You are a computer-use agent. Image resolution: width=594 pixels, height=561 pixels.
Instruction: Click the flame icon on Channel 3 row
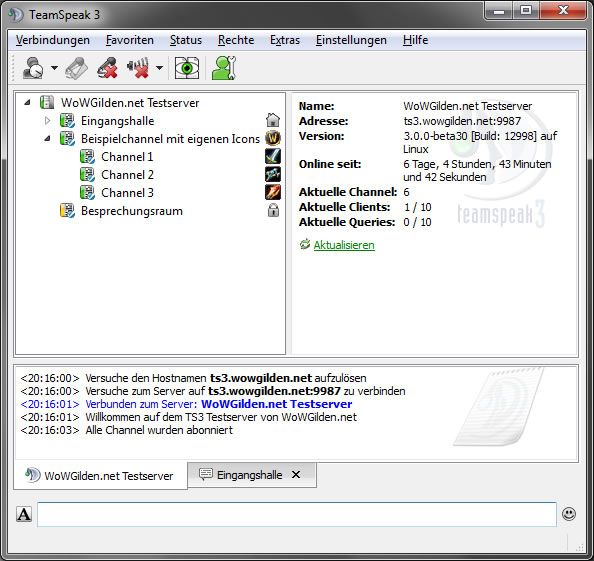click(x=273, y=192)
